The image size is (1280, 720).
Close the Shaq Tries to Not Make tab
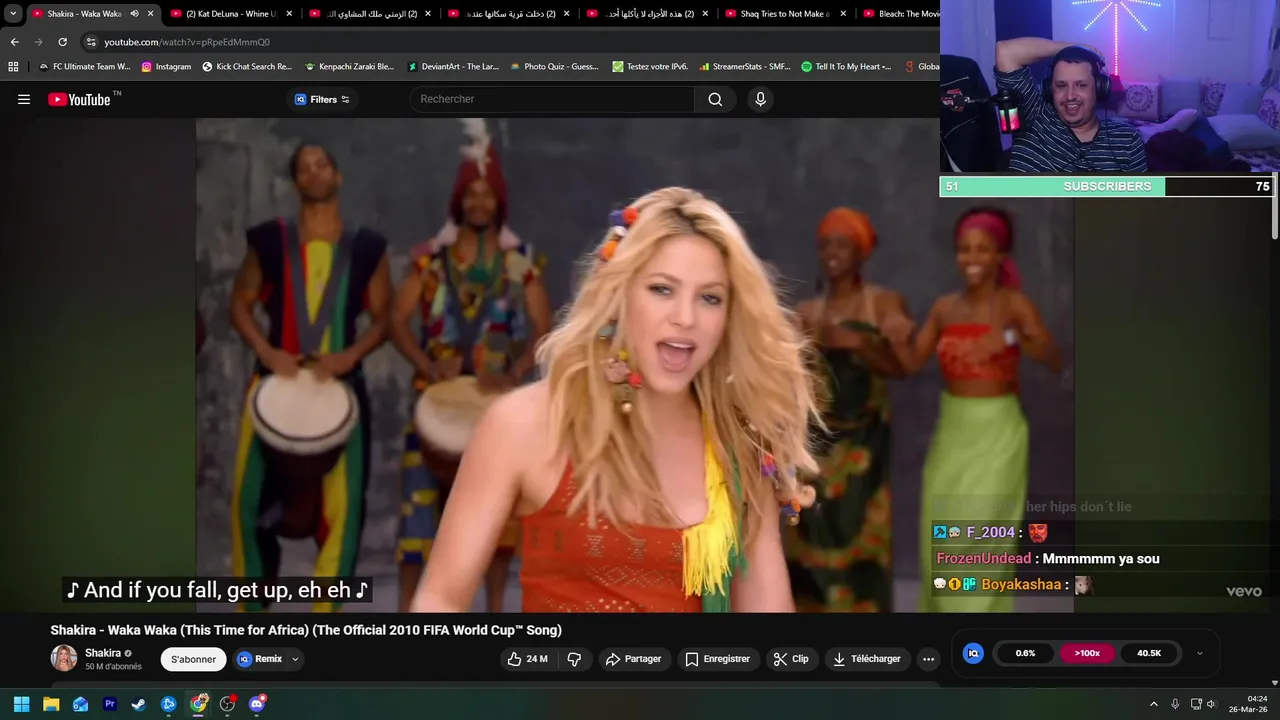(843, 14)
